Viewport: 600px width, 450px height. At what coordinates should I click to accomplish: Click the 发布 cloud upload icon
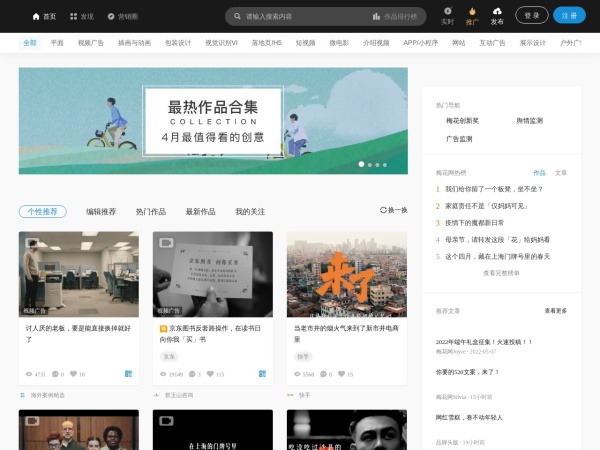pos(497,11)
